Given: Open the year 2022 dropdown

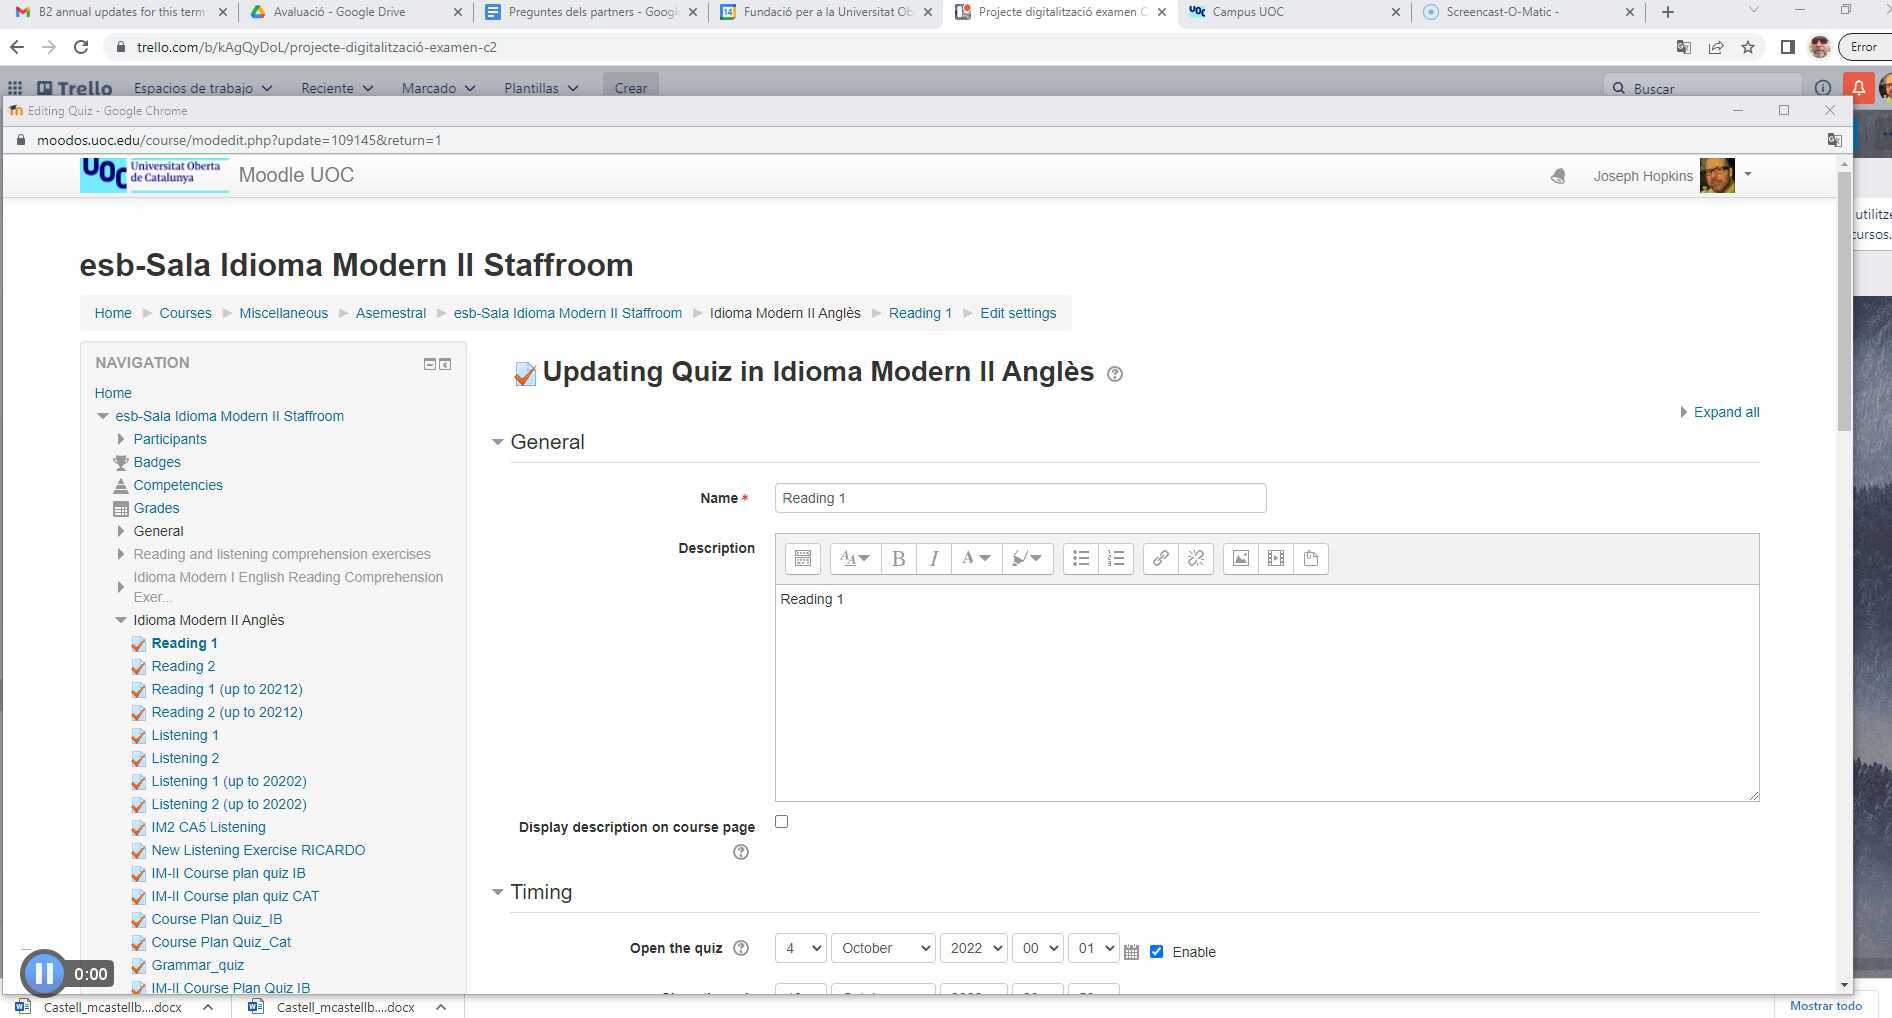Looking at the screenshot, I should pyautogui.click(x=972, y=948).
